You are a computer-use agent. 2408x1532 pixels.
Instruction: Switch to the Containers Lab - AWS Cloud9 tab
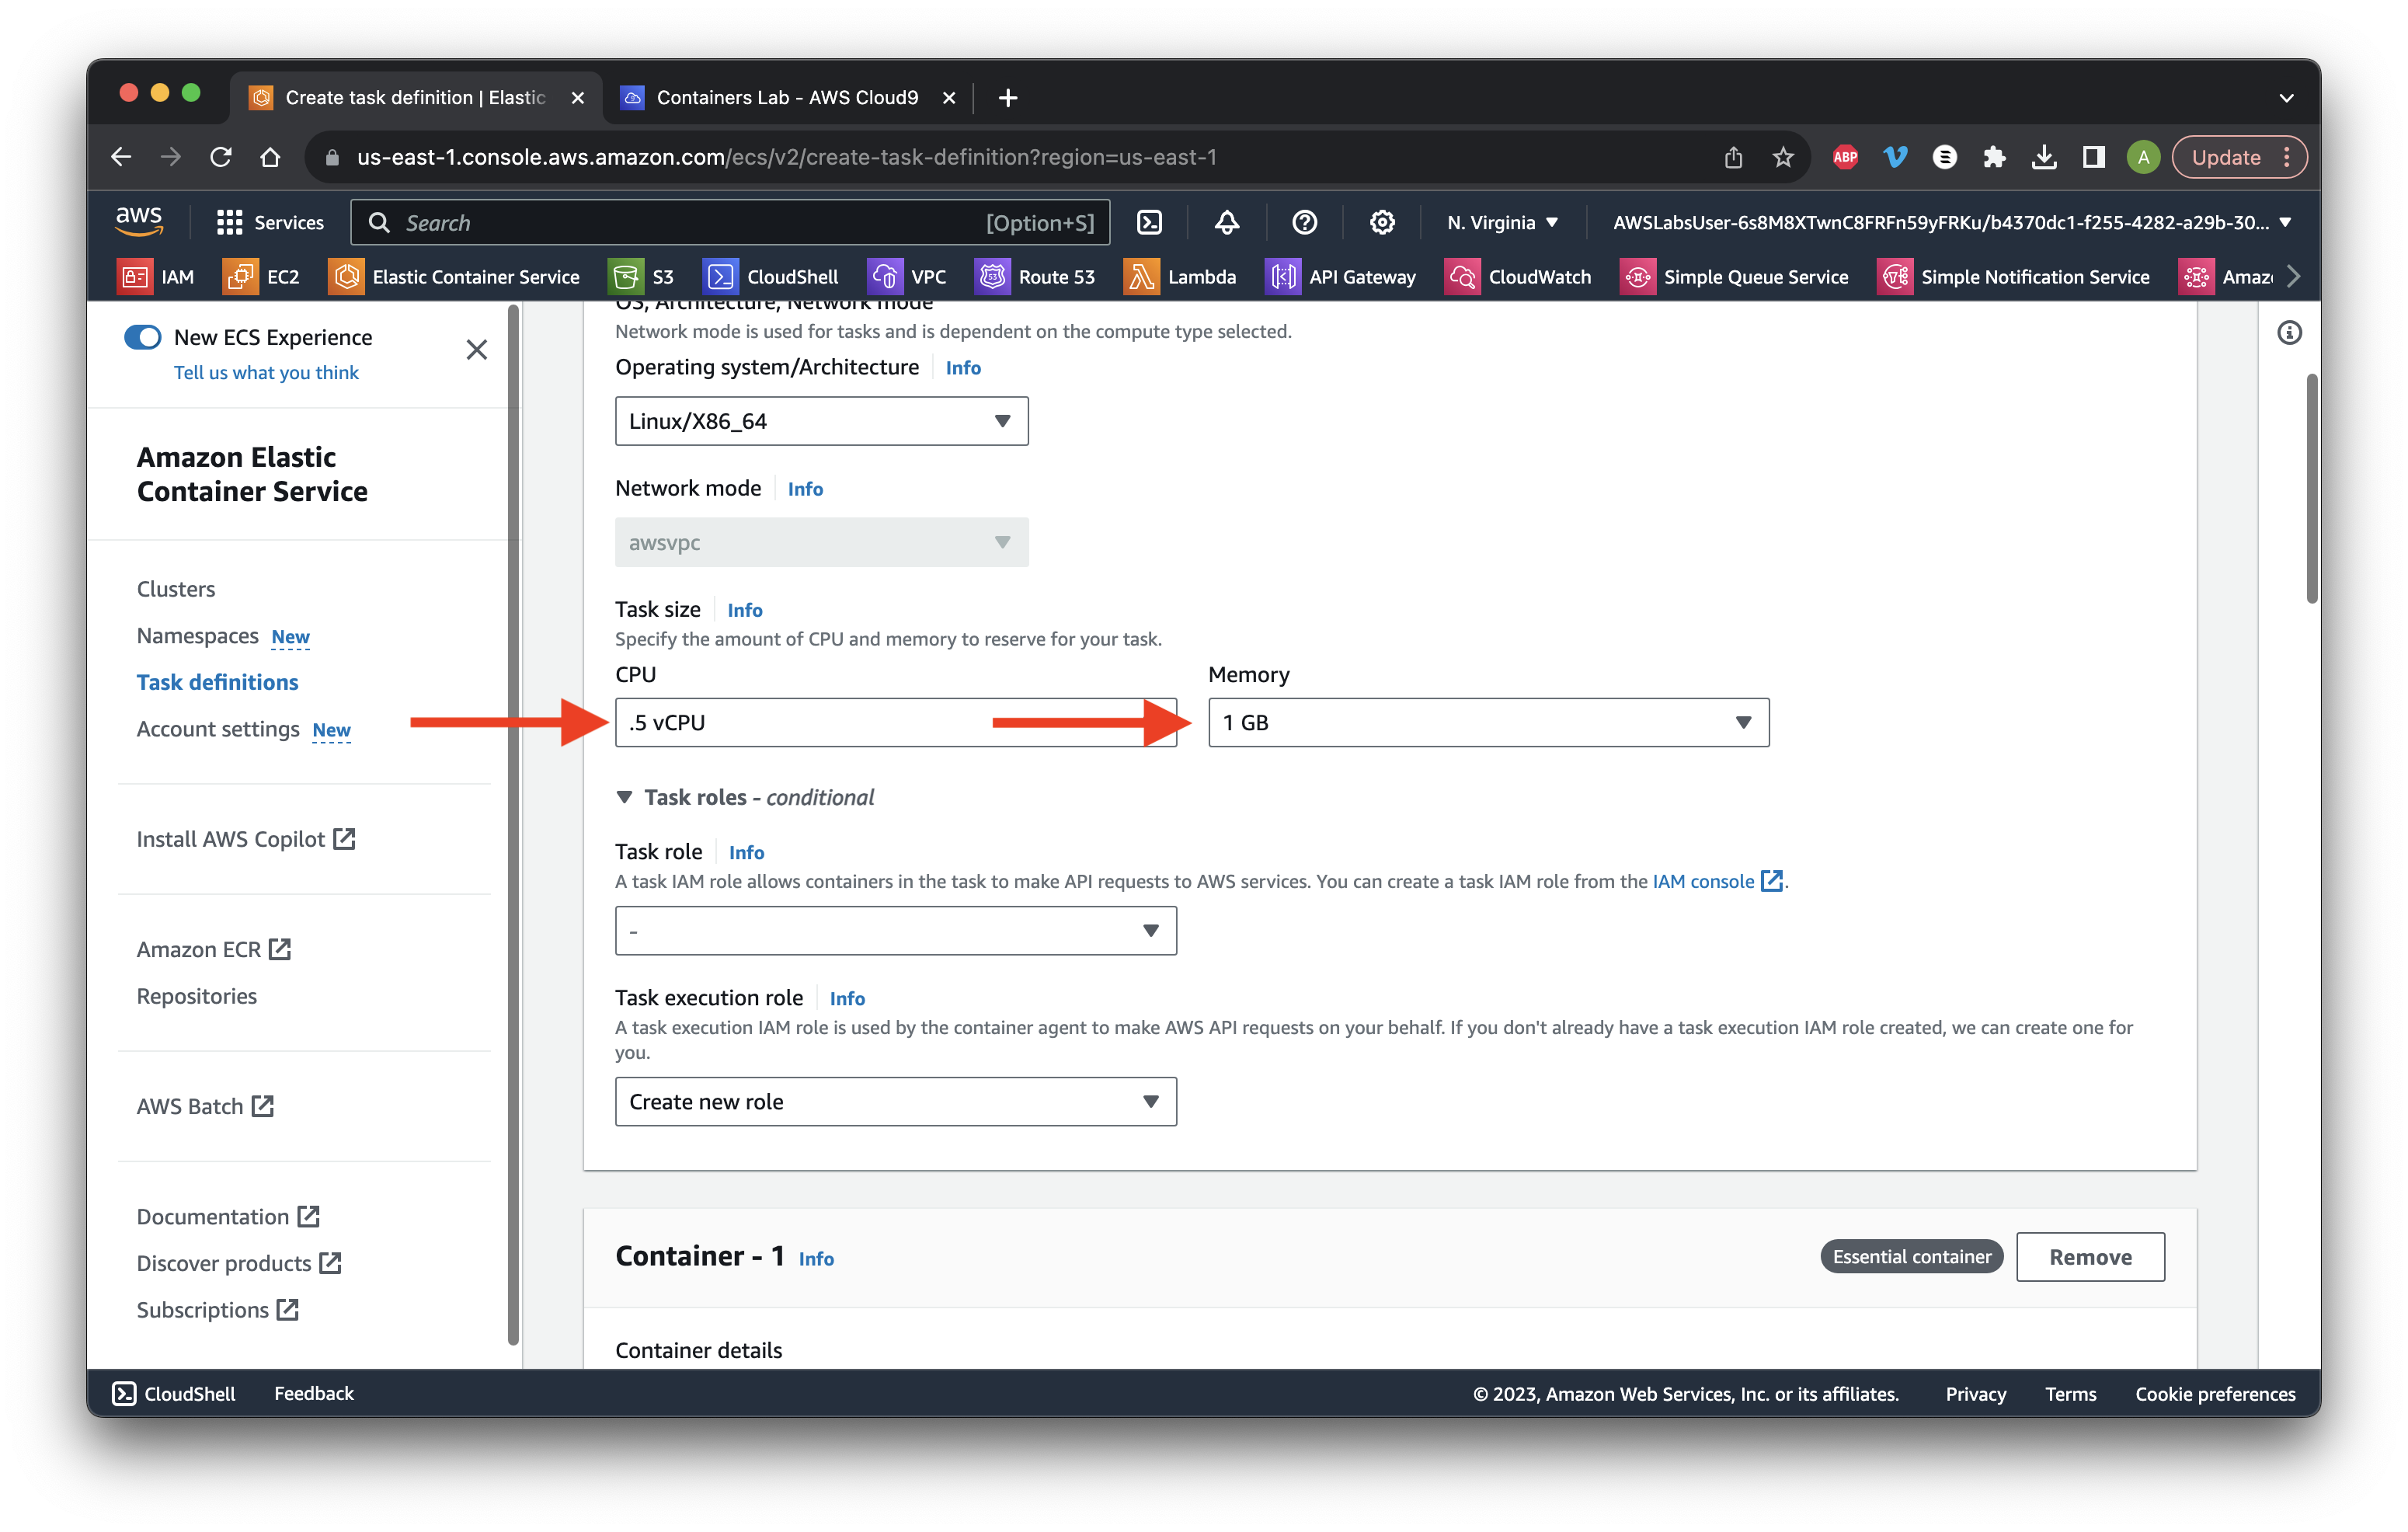pos(787,97)
